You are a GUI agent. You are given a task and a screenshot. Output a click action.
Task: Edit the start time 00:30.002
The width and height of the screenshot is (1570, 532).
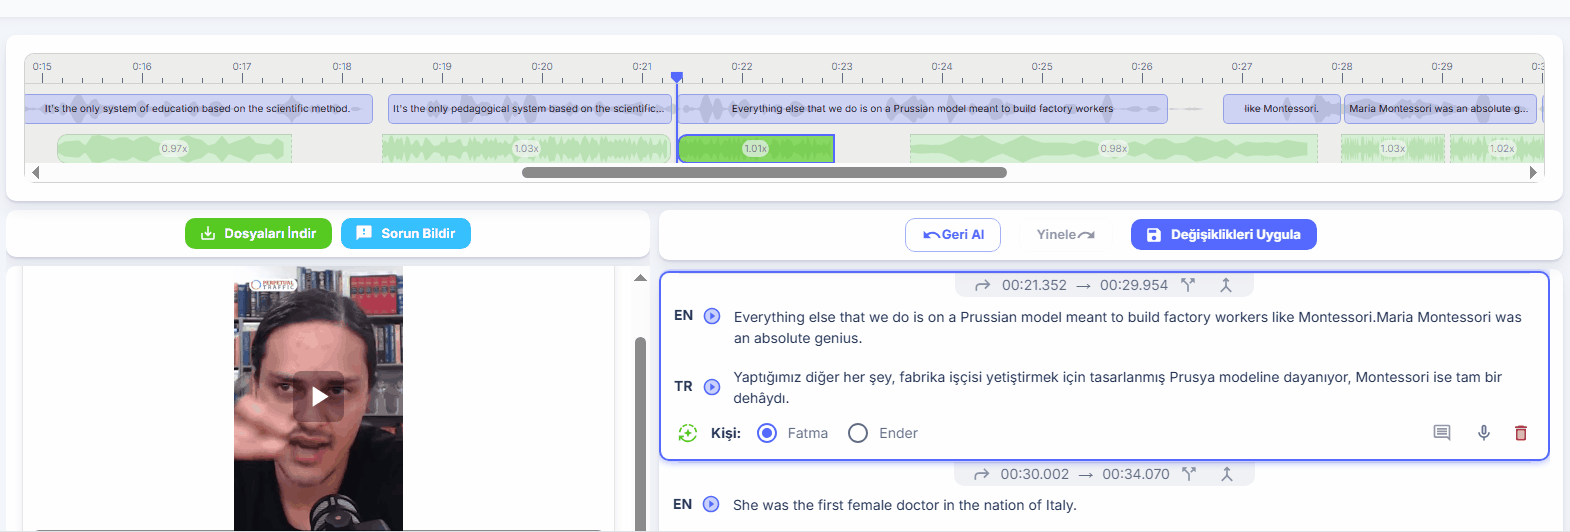(1035, 474)
